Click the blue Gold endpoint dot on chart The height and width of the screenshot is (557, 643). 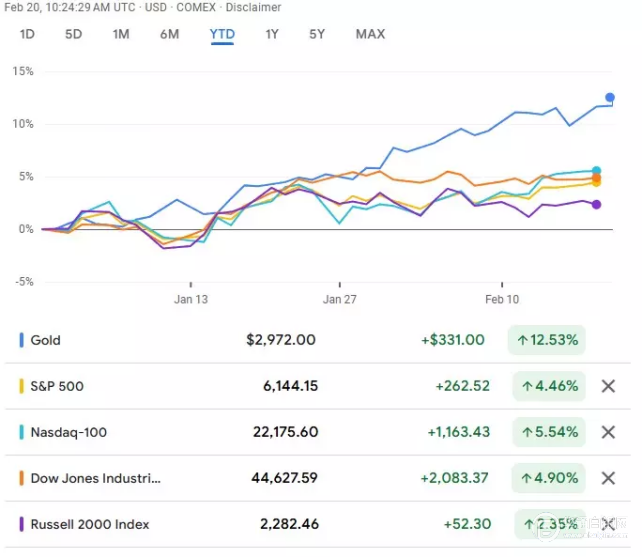[x=610, y=97]
